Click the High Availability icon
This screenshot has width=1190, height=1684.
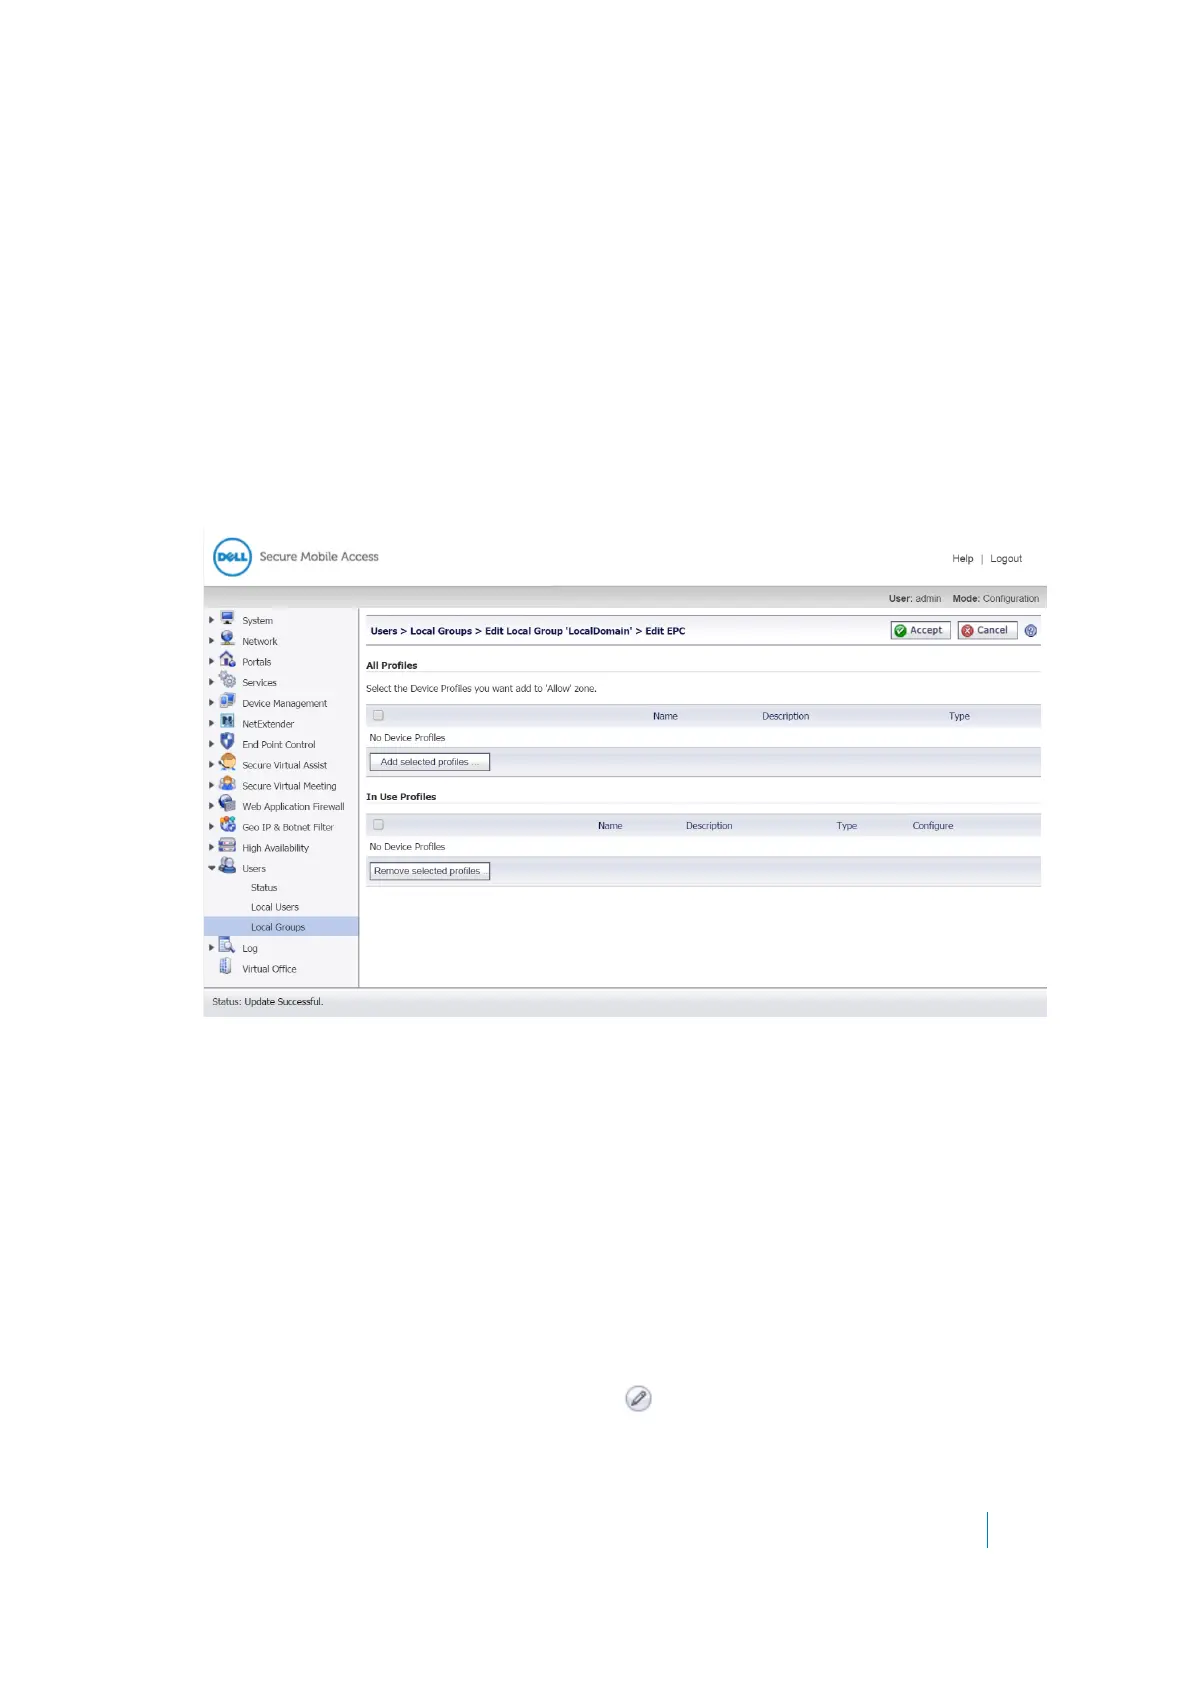pyautogui.click(x=227, y=846)
